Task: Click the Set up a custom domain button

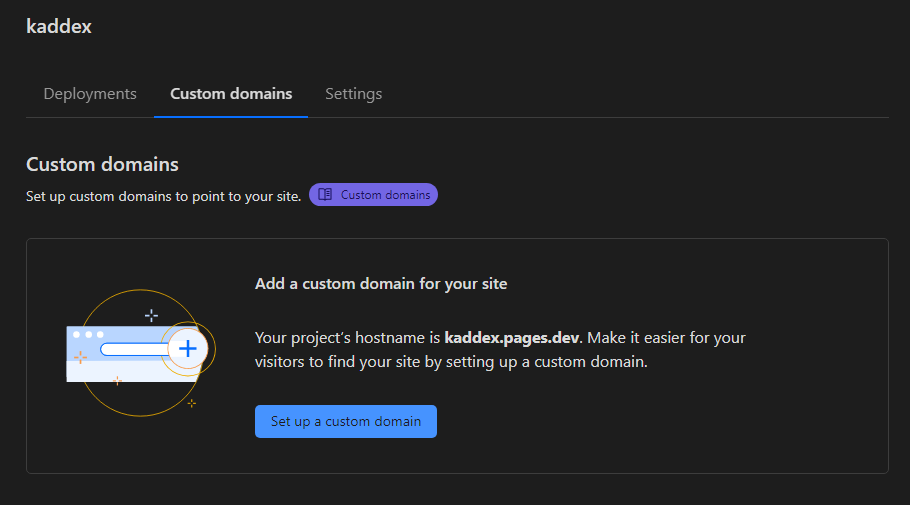Action: click(x=346, y=421)
